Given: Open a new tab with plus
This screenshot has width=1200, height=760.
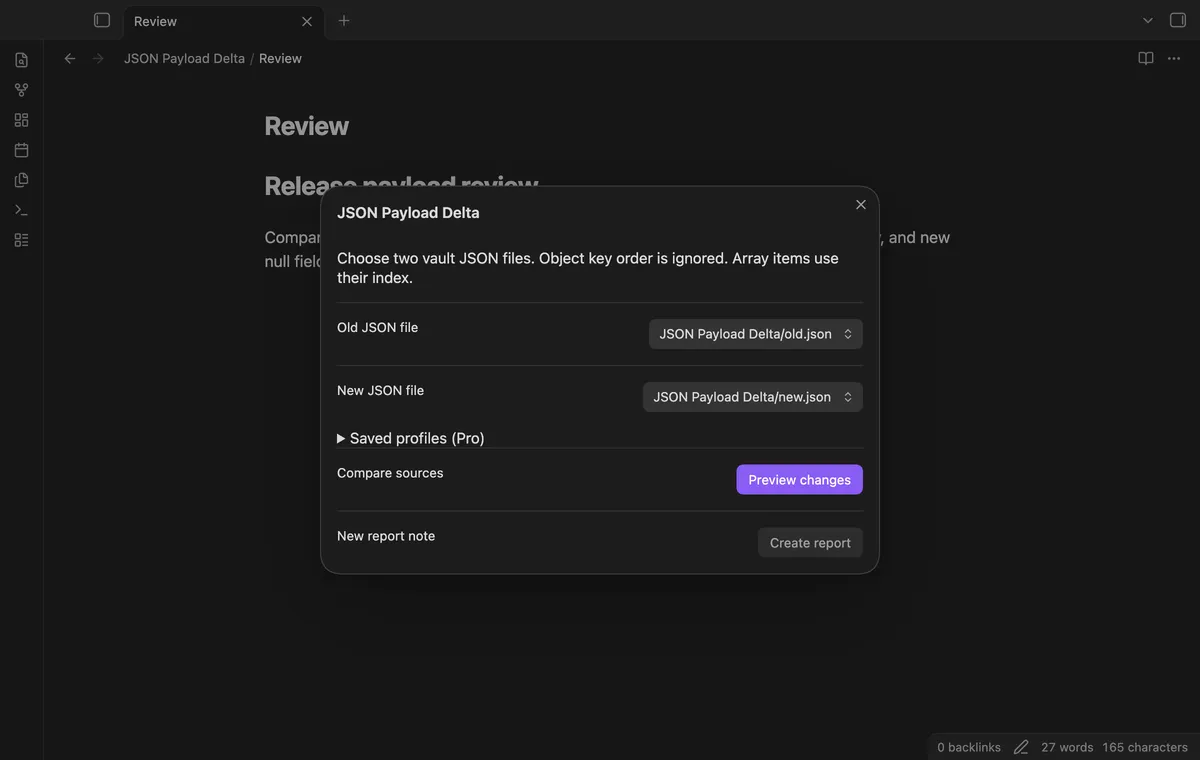Looking at the screenshot, I should (344, 20).
